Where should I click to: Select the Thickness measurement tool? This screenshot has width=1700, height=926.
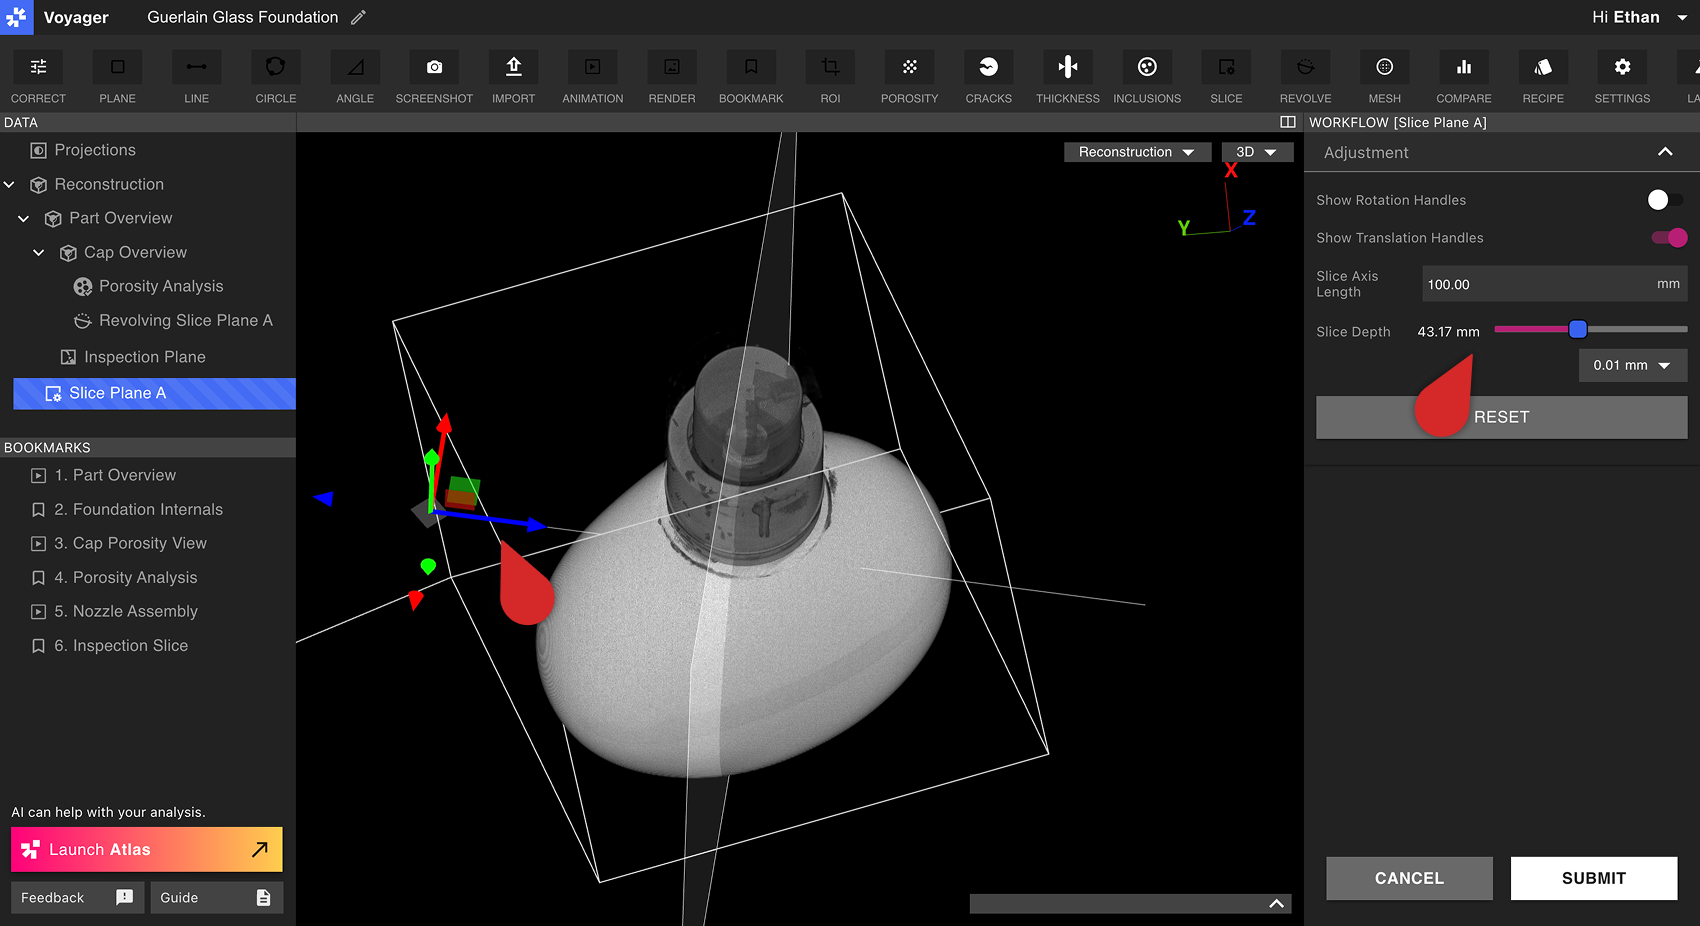coord(1067,67)
